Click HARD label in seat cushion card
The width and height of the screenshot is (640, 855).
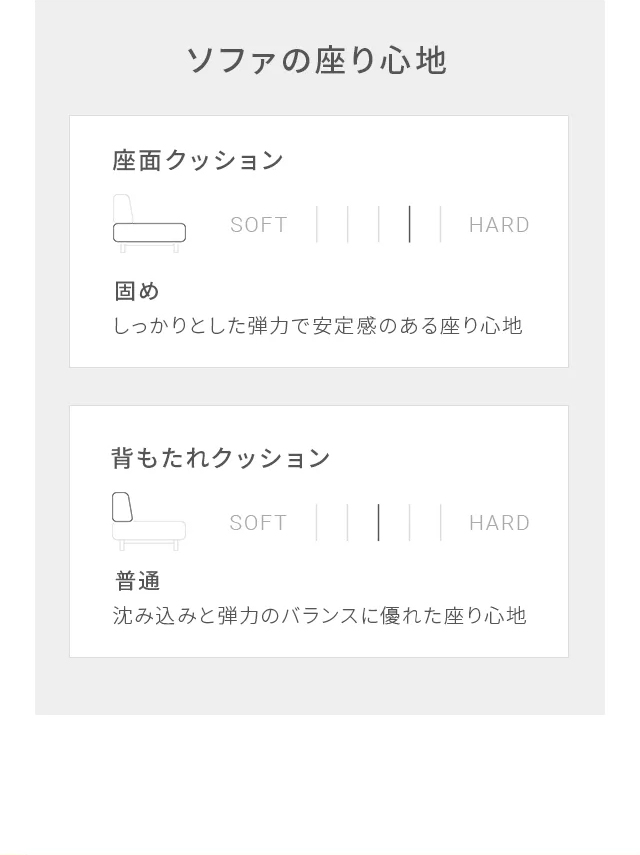click(x=499, y=225)
